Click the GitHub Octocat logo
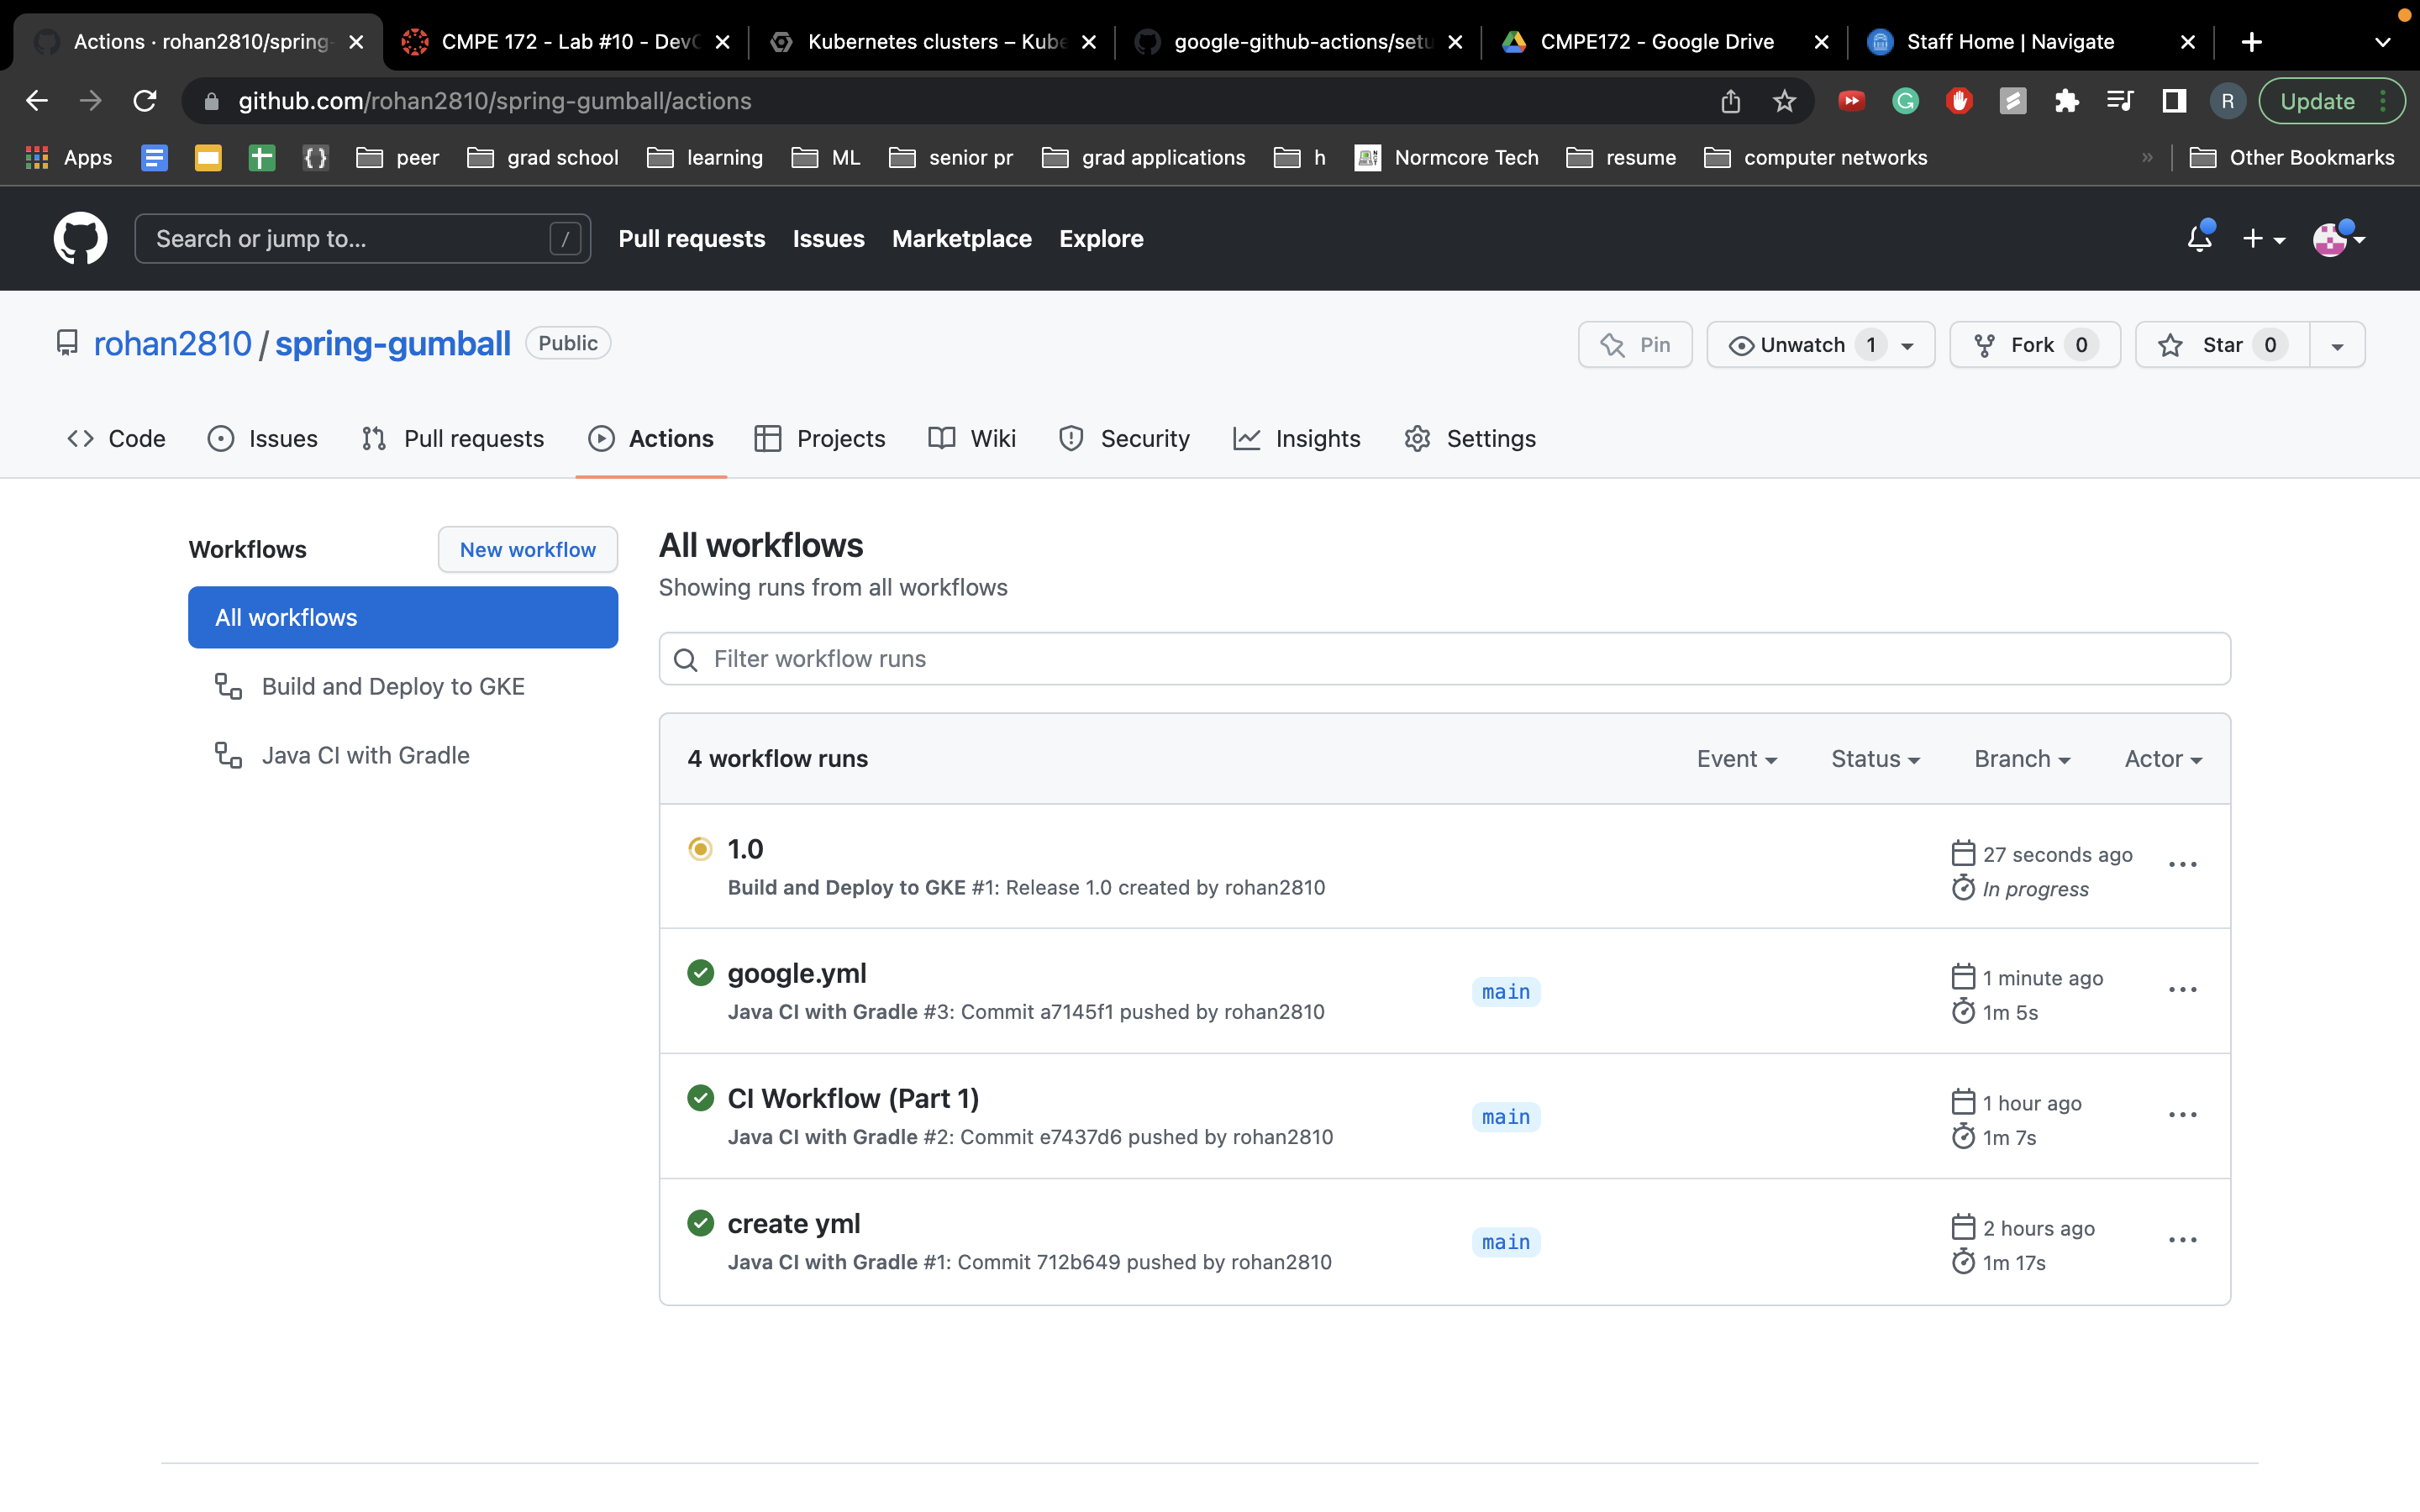 [80, 238]
